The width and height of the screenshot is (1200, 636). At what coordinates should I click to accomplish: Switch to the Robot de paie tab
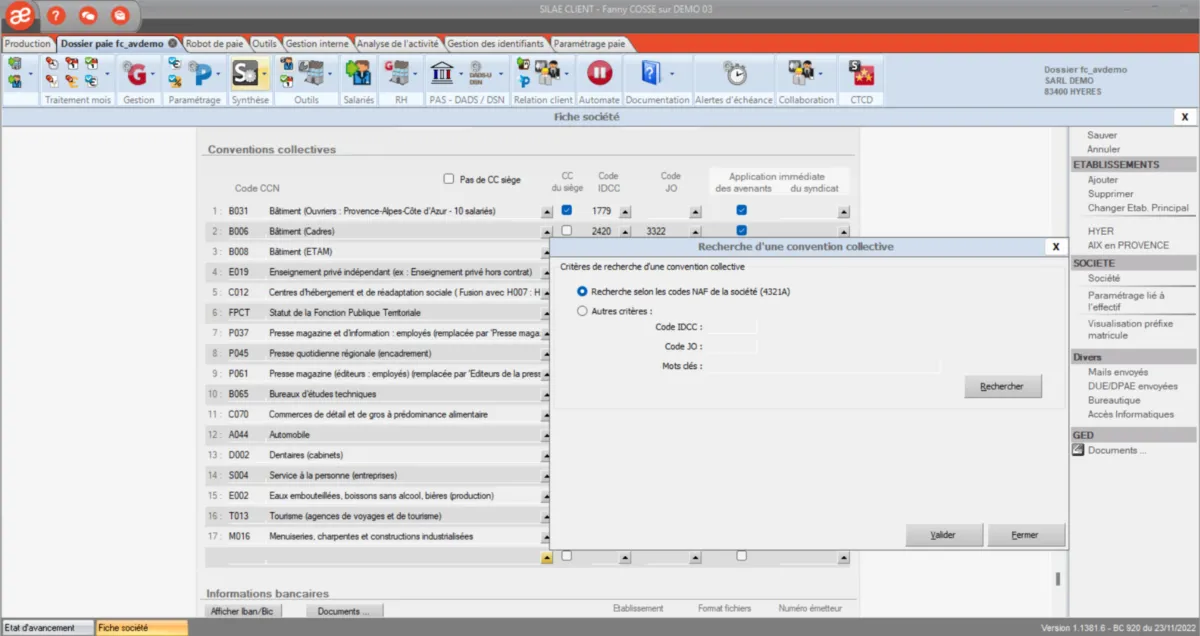coord(214,44)
